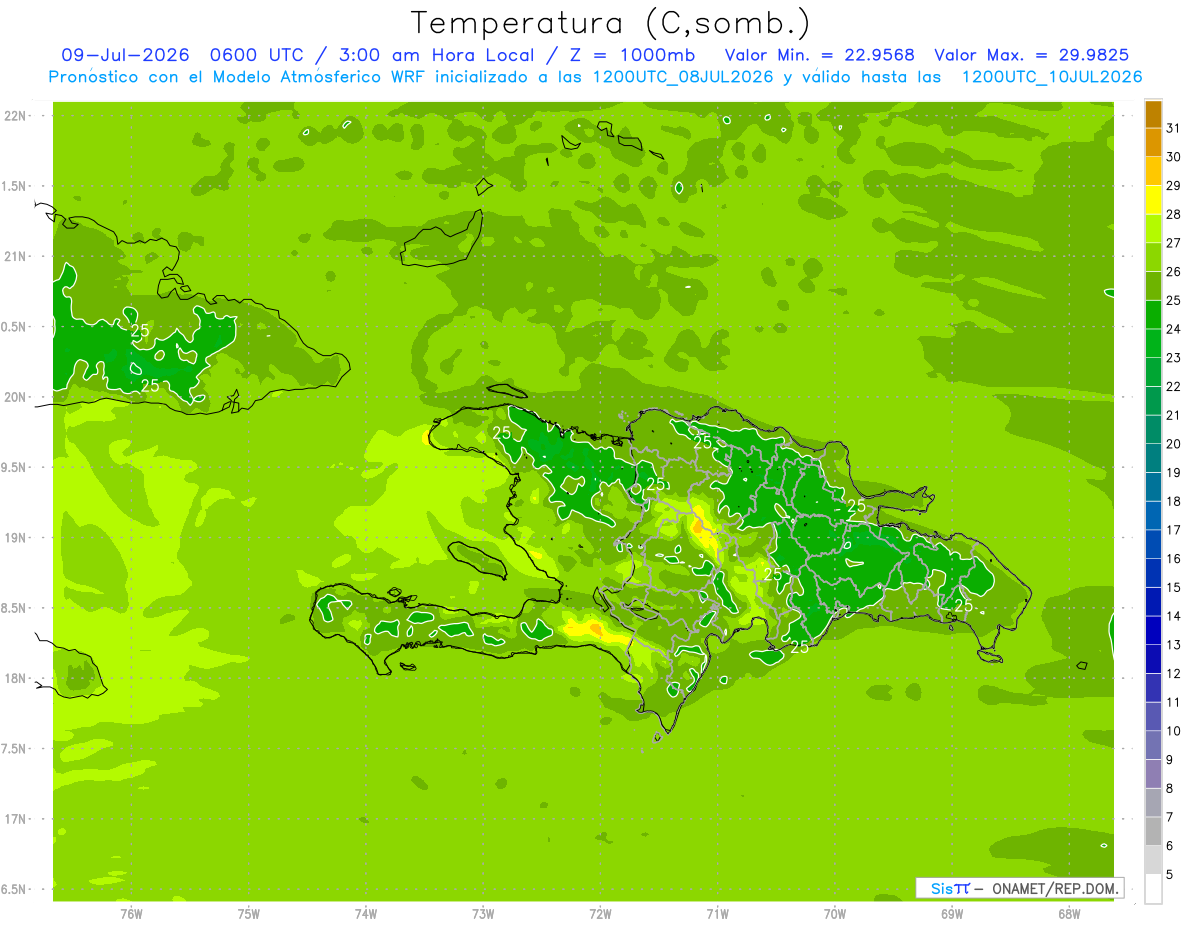Select the dark blue 13 degree legend color

click(1153, 631)
